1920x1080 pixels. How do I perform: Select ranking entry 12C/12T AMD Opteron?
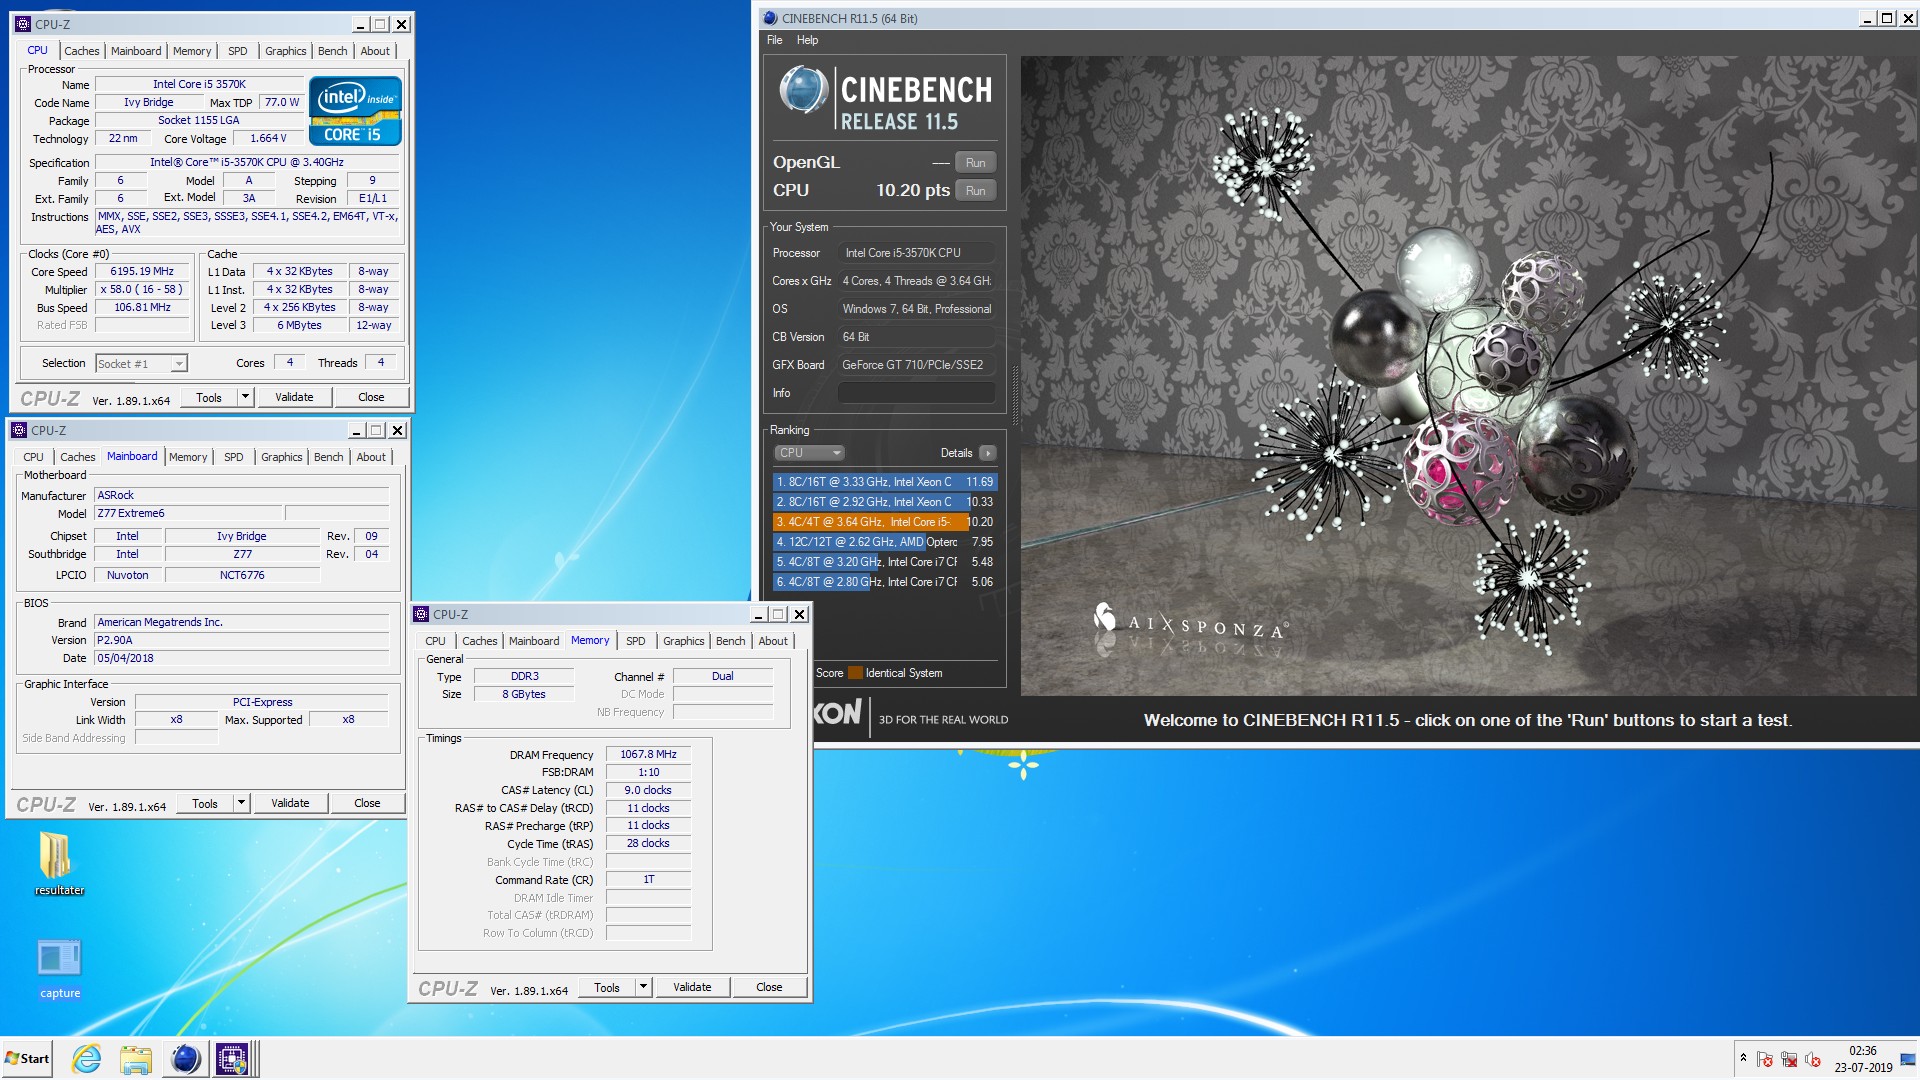pyautogui.click(x=884, y=542)
